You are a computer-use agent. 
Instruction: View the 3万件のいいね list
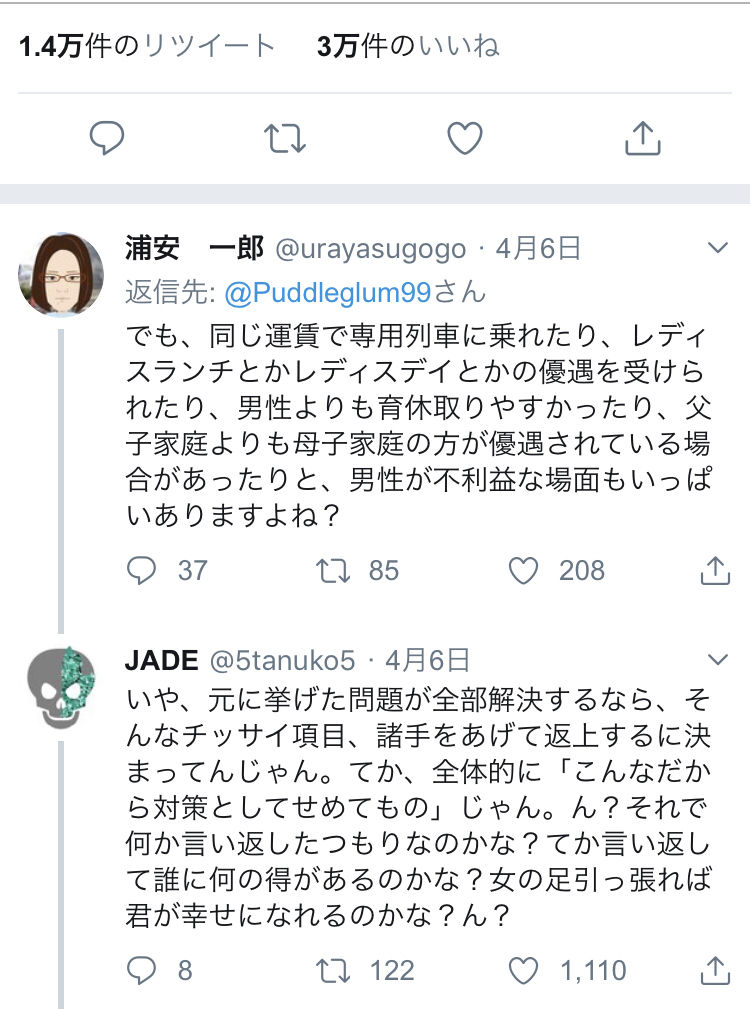(408, 46)
